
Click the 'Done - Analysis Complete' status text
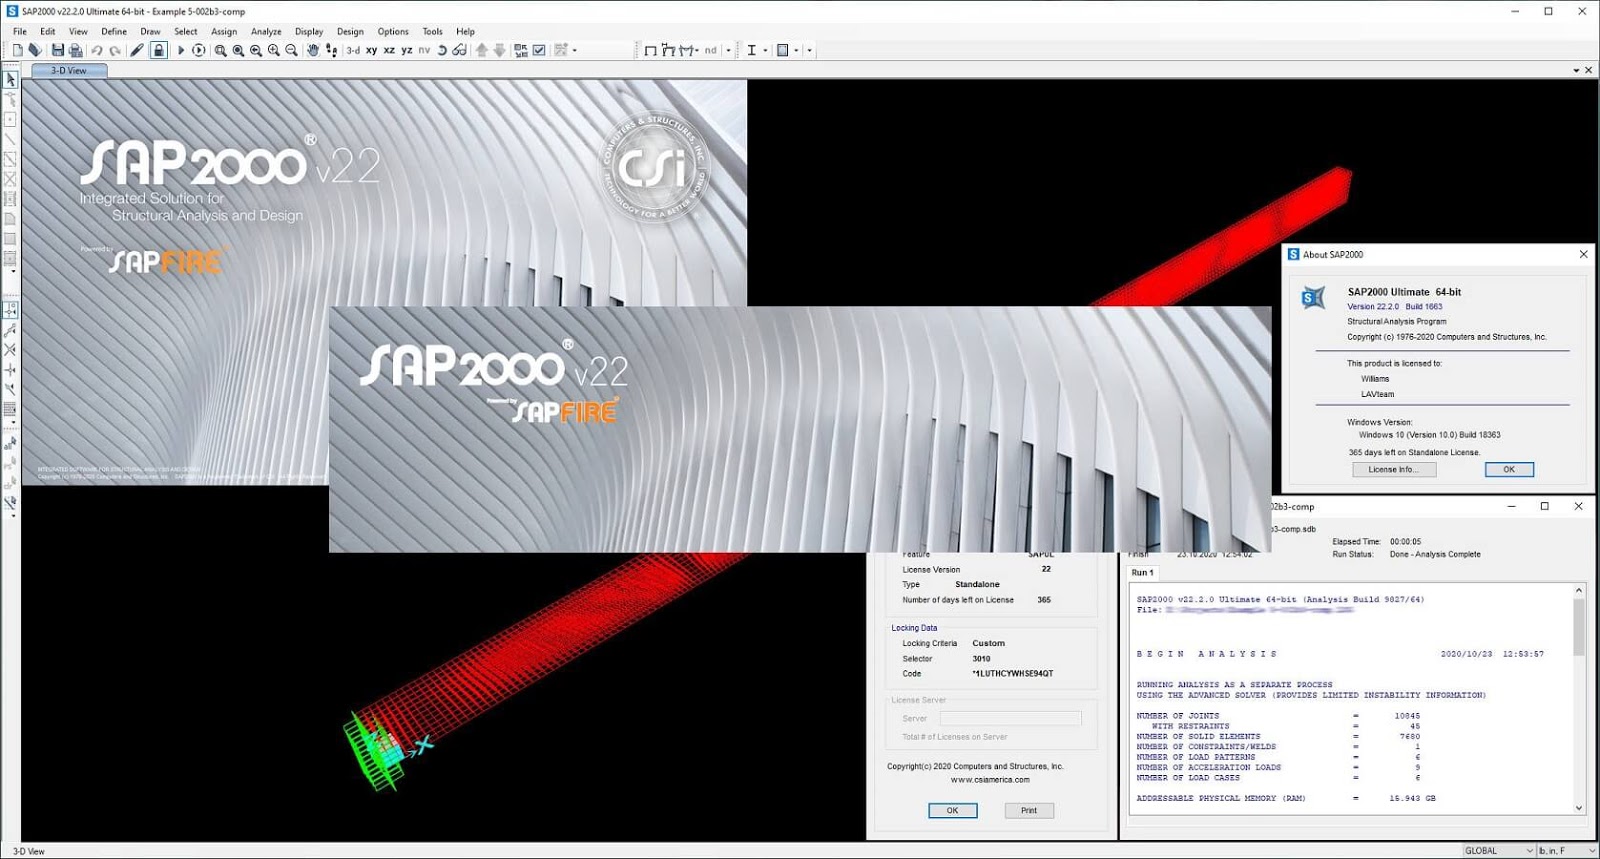(x=1435, y=554)
